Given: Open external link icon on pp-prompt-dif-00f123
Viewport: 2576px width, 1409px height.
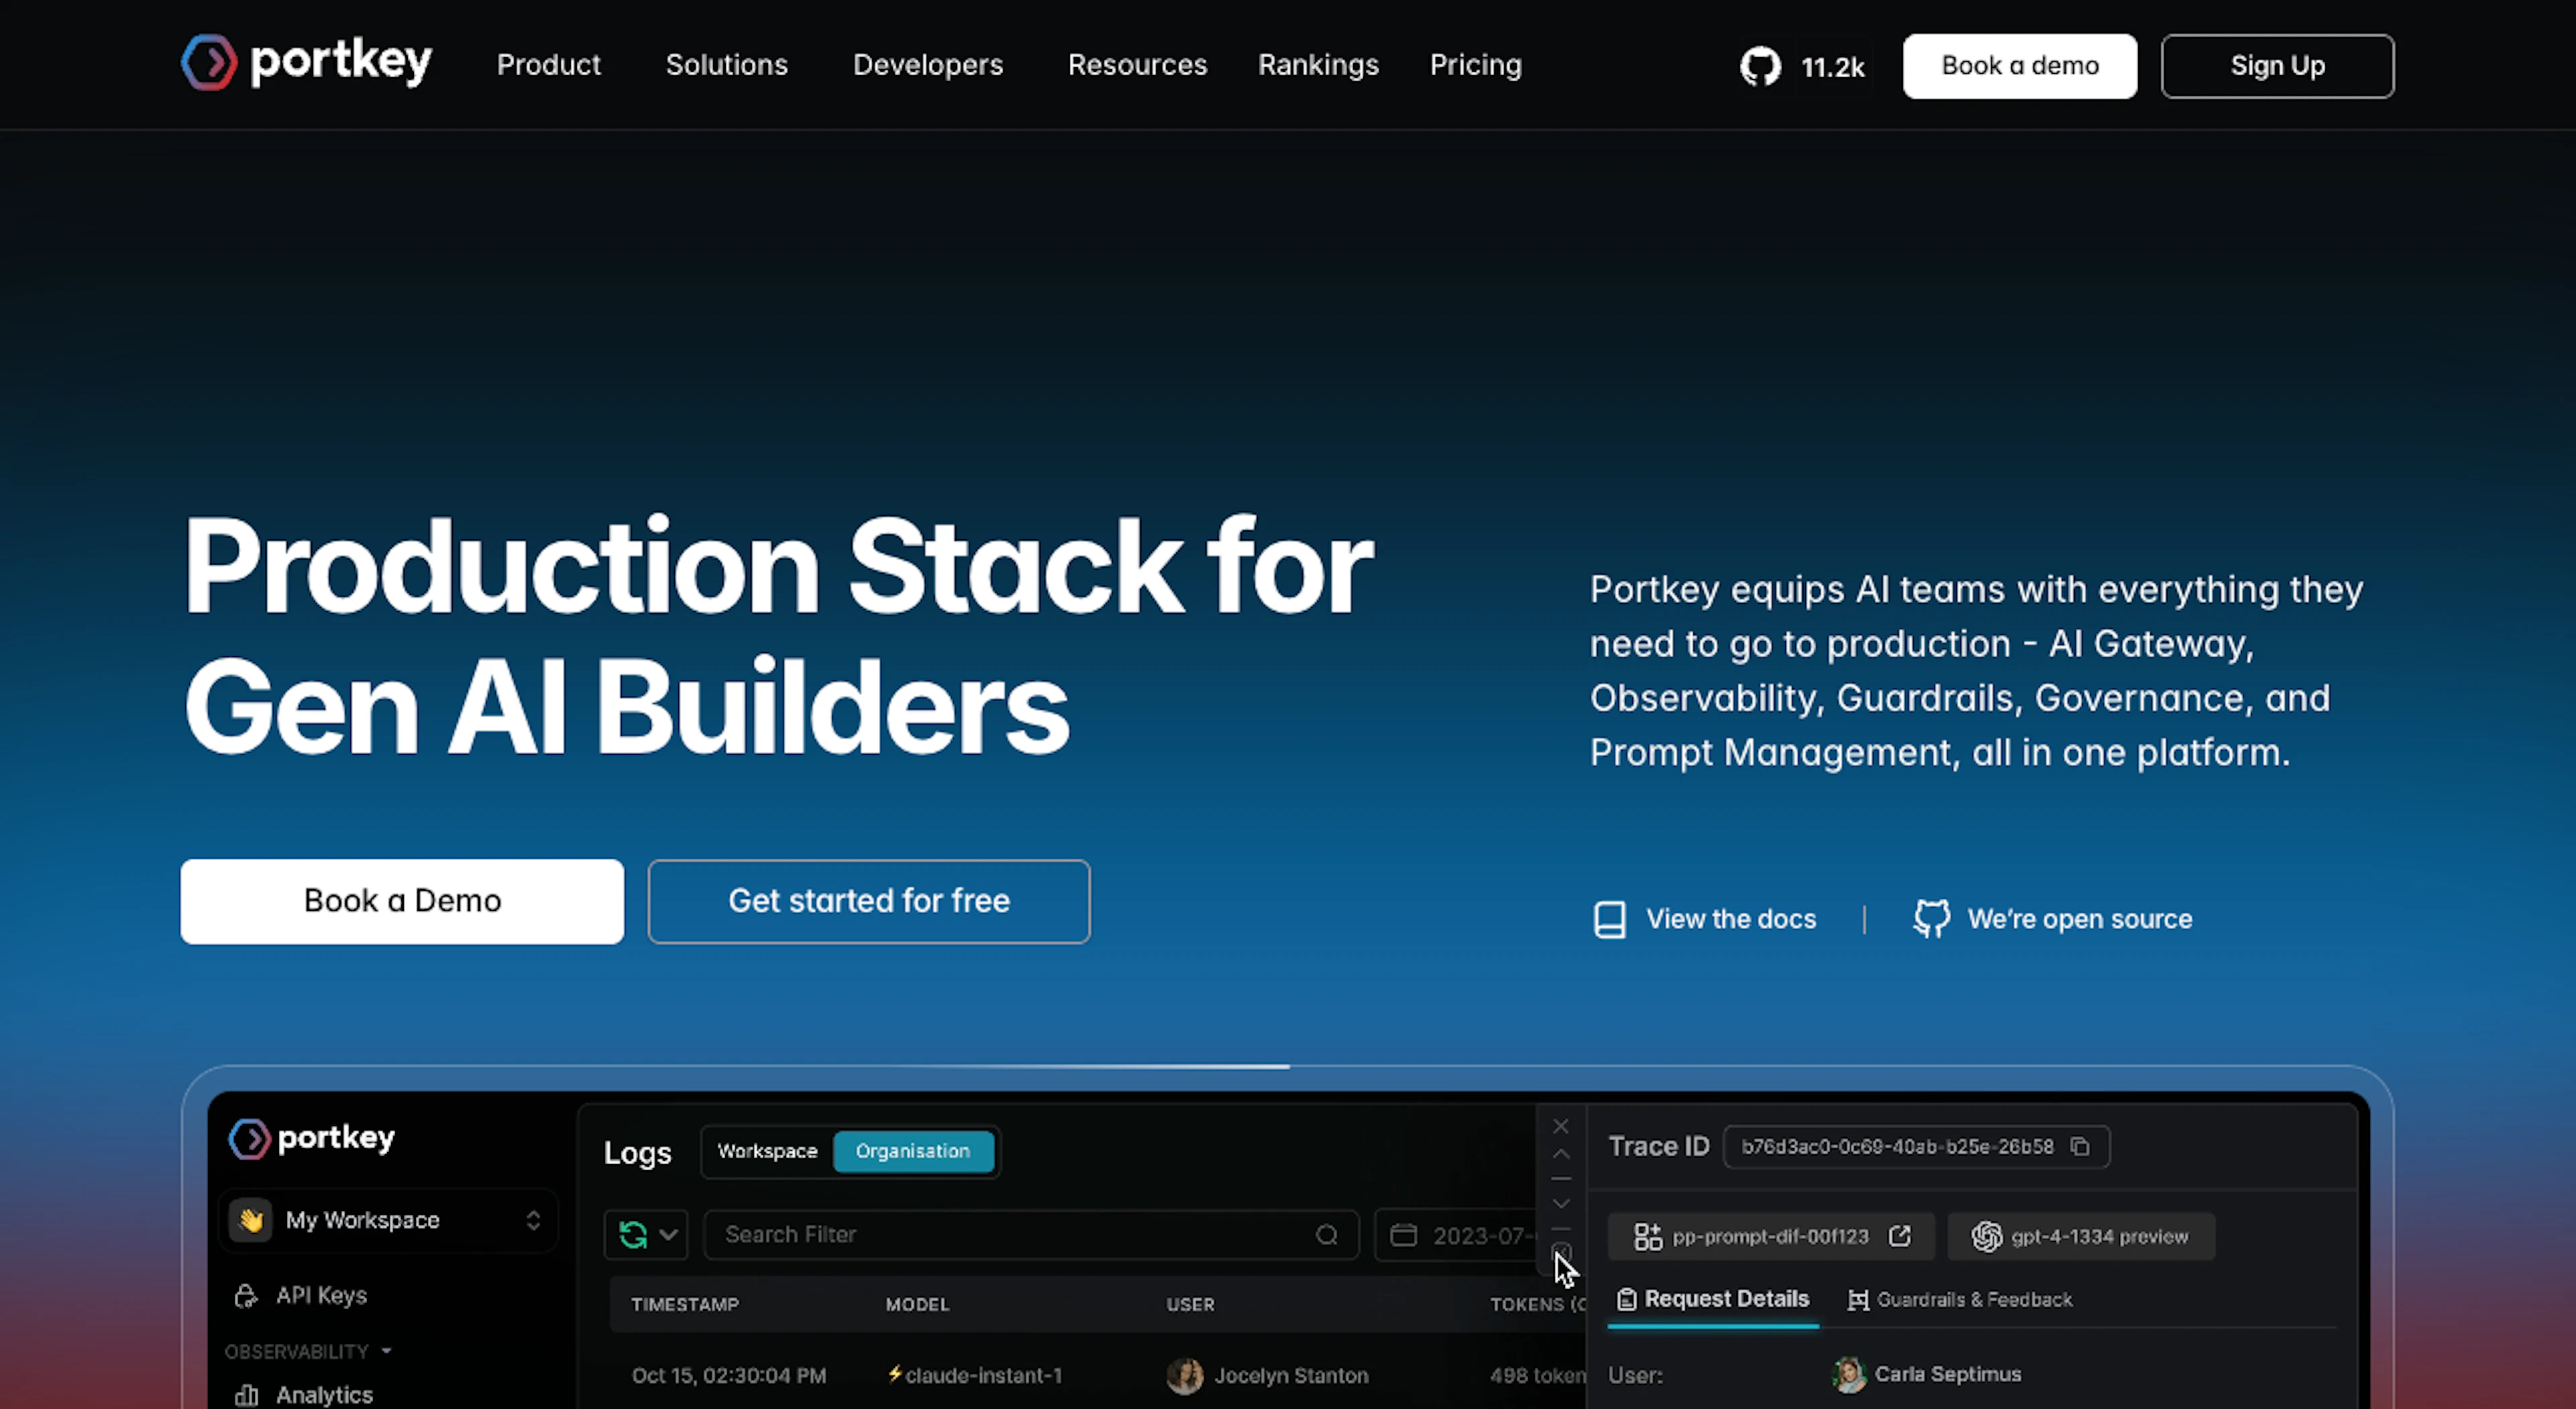Looking at the screenshot, I should pos(1900,1236).
